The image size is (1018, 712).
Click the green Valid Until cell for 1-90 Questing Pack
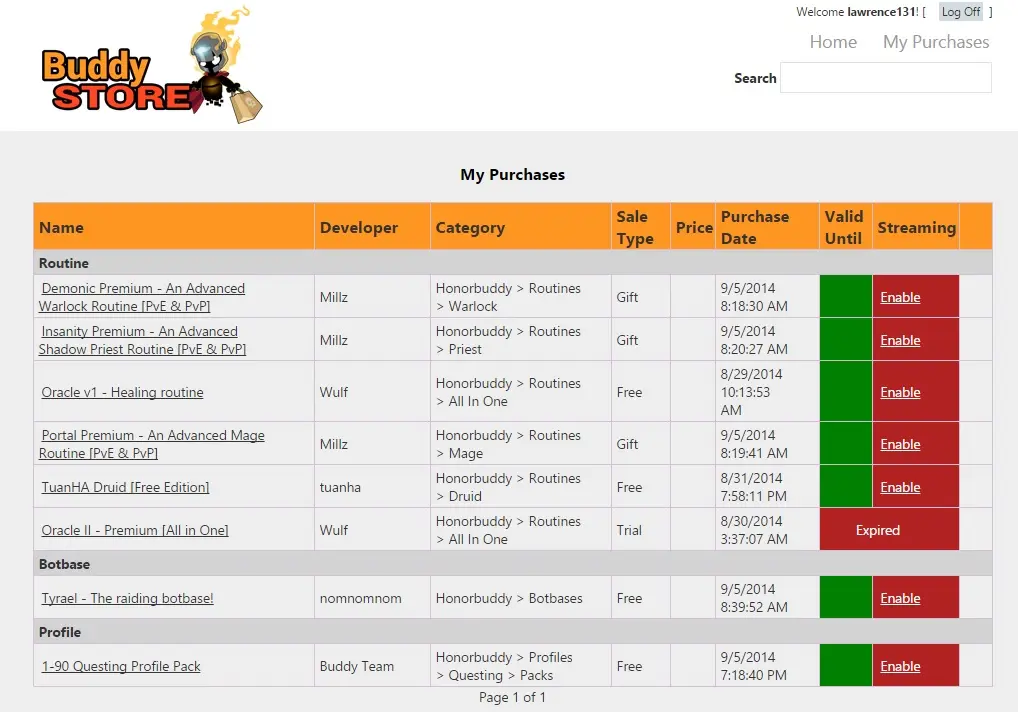(846, 665)
